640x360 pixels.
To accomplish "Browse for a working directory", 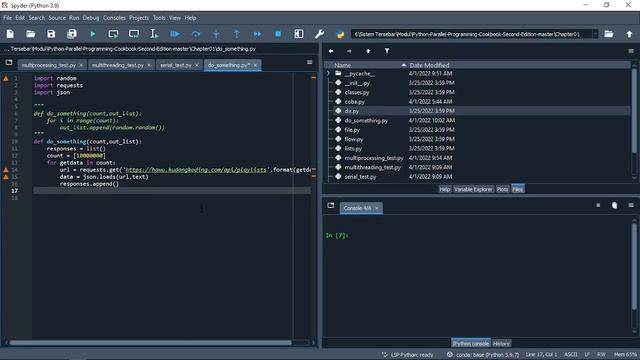I will coord(609,34).
